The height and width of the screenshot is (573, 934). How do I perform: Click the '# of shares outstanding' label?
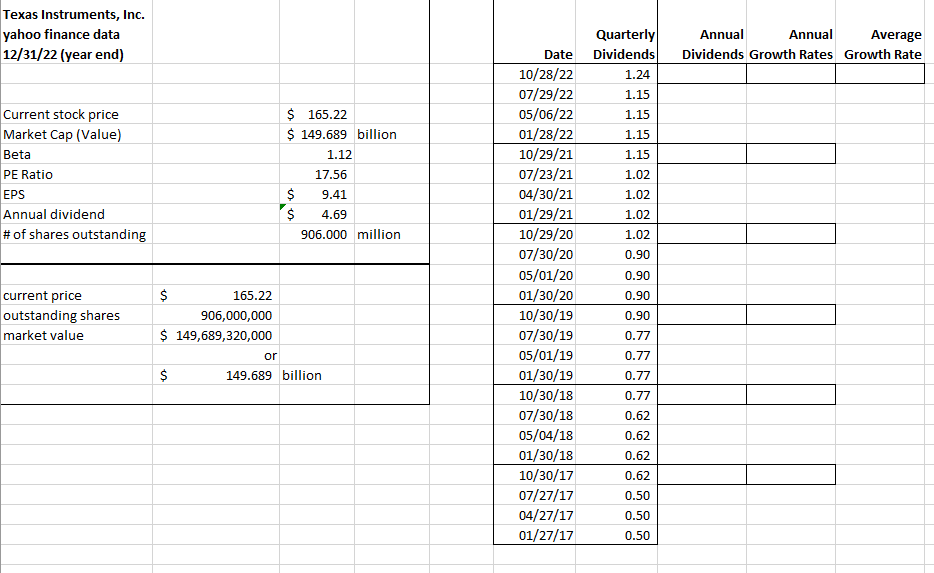(74, 234)
